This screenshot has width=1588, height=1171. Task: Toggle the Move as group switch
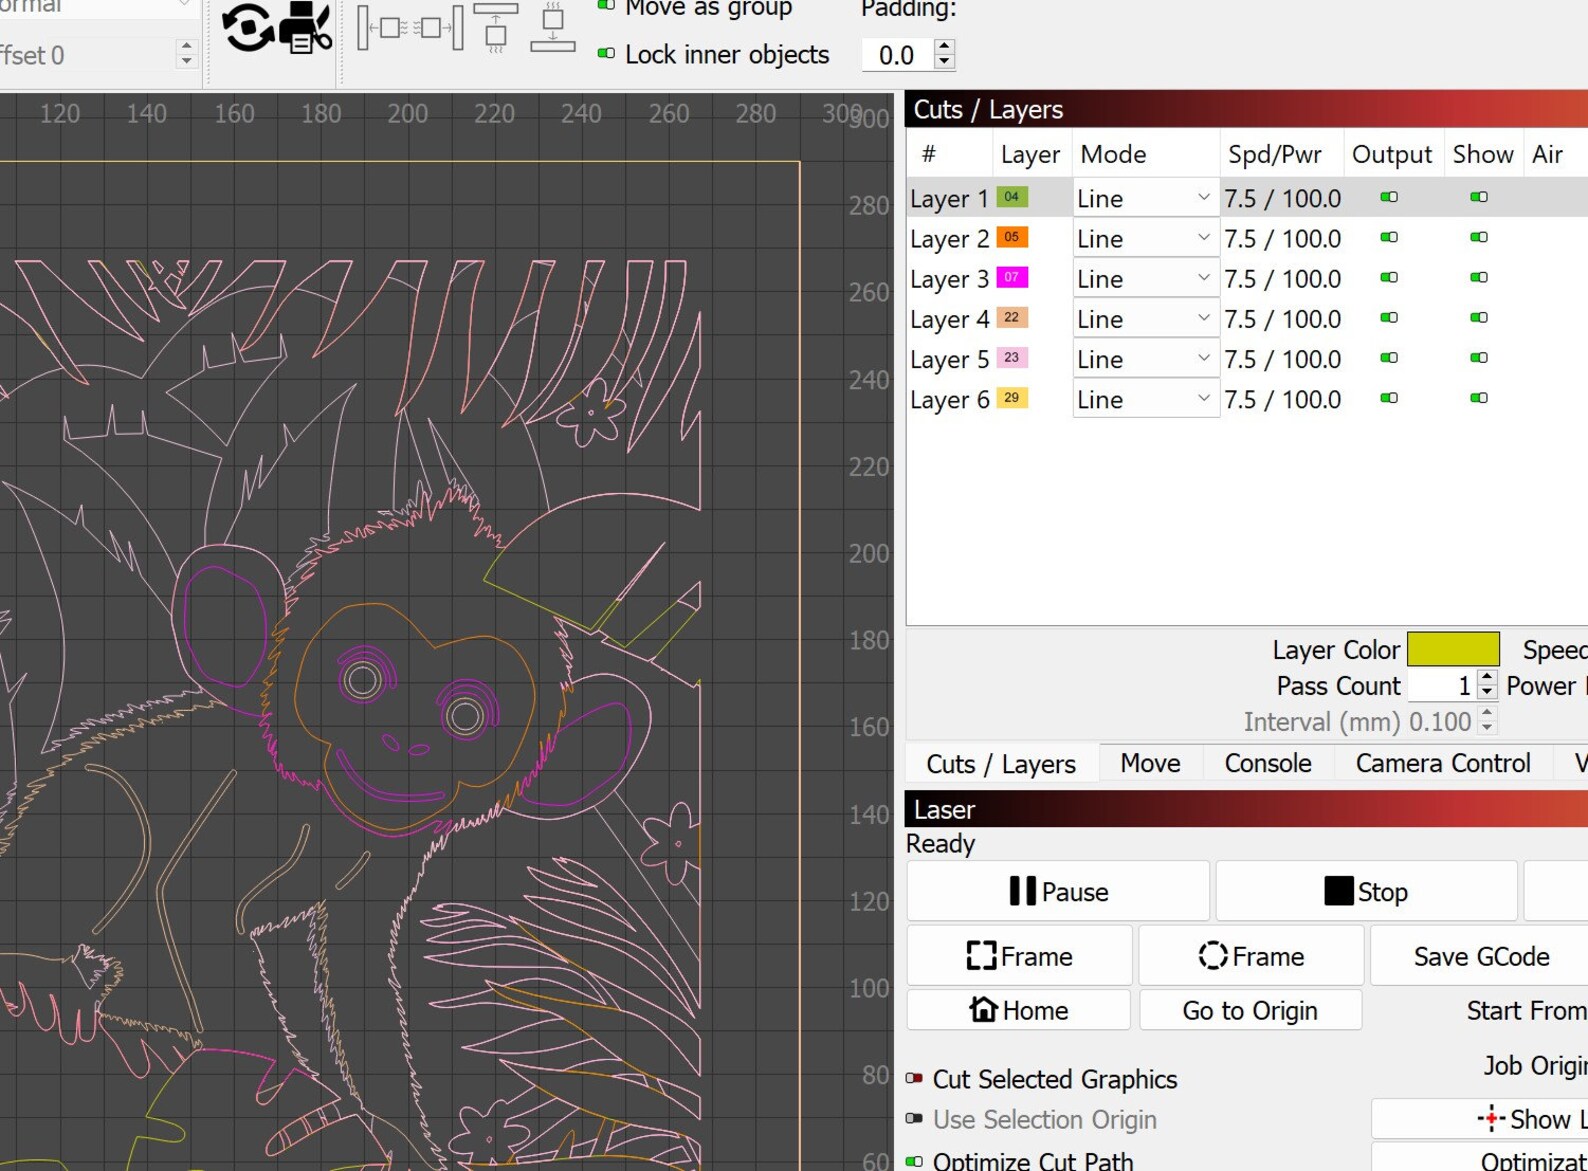(606, 6)
